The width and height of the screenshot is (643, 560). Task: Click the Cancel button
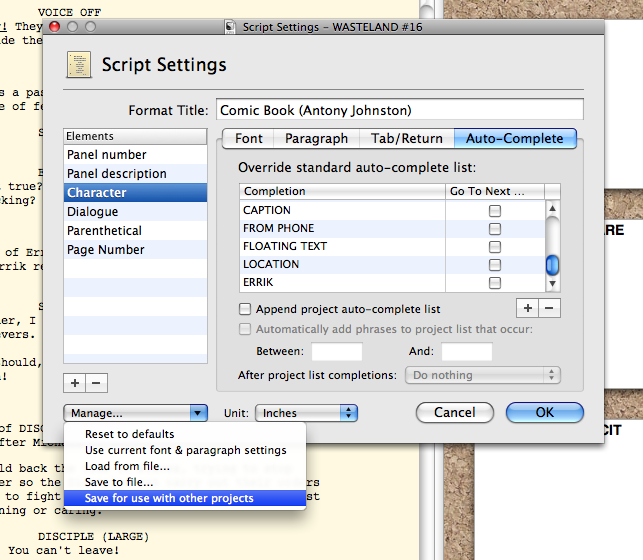[454, 412]
